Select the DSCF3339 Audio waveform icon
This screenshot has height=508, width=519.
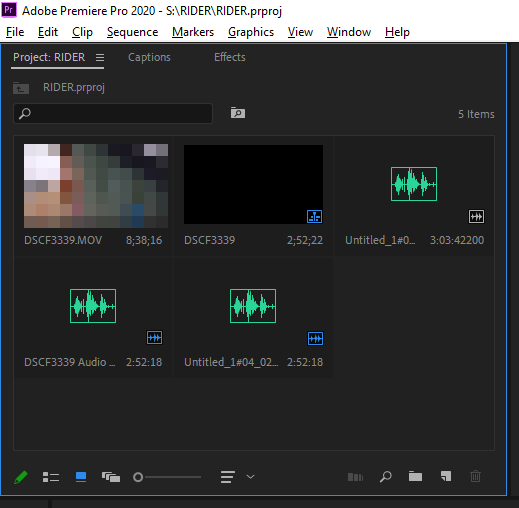coord(93,306)
